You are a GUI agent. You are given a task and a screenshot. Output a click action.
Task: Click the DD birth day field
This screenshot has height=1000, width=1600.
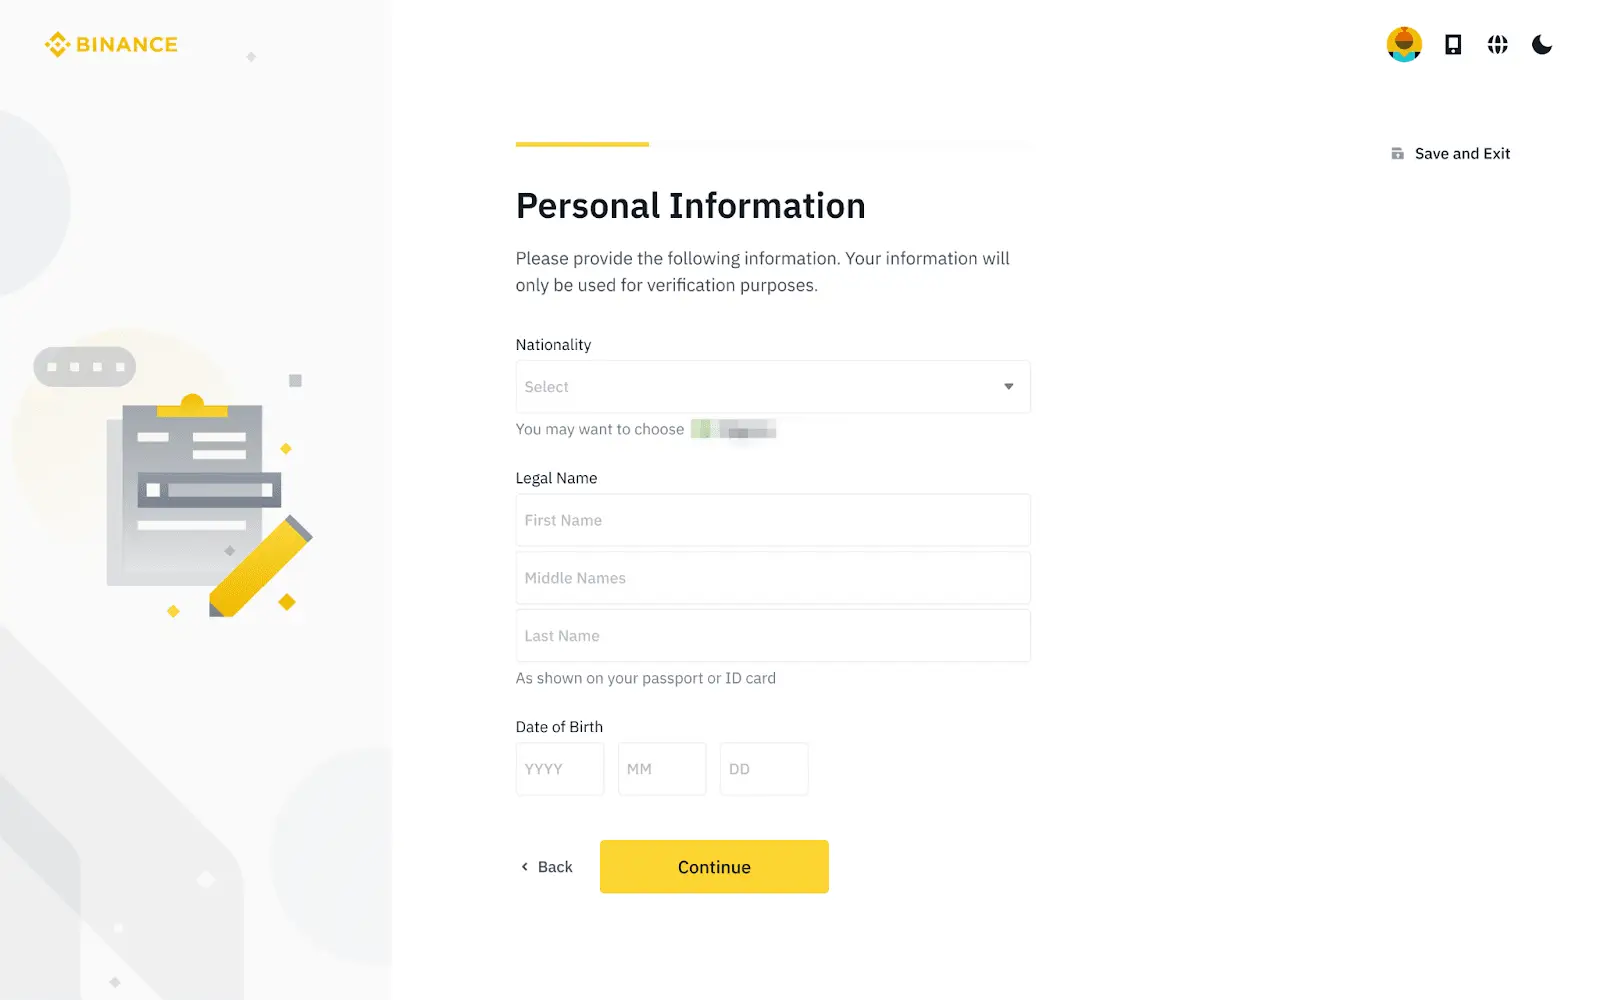tap(763, 769)
